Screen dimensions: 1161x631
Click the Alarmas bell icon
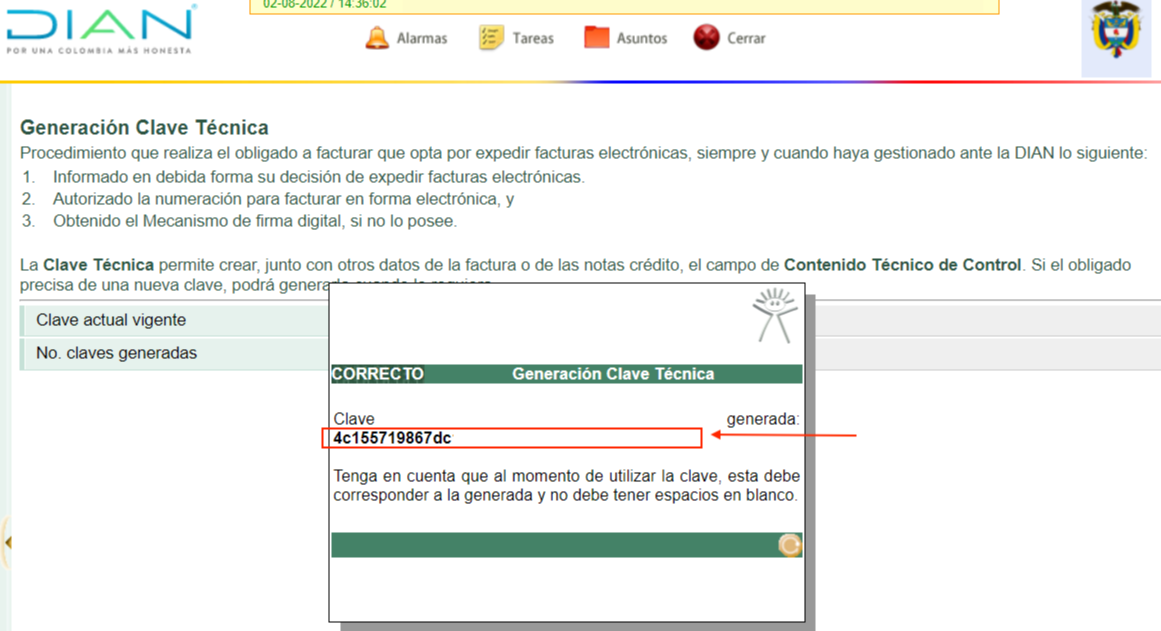pos(377,38)
